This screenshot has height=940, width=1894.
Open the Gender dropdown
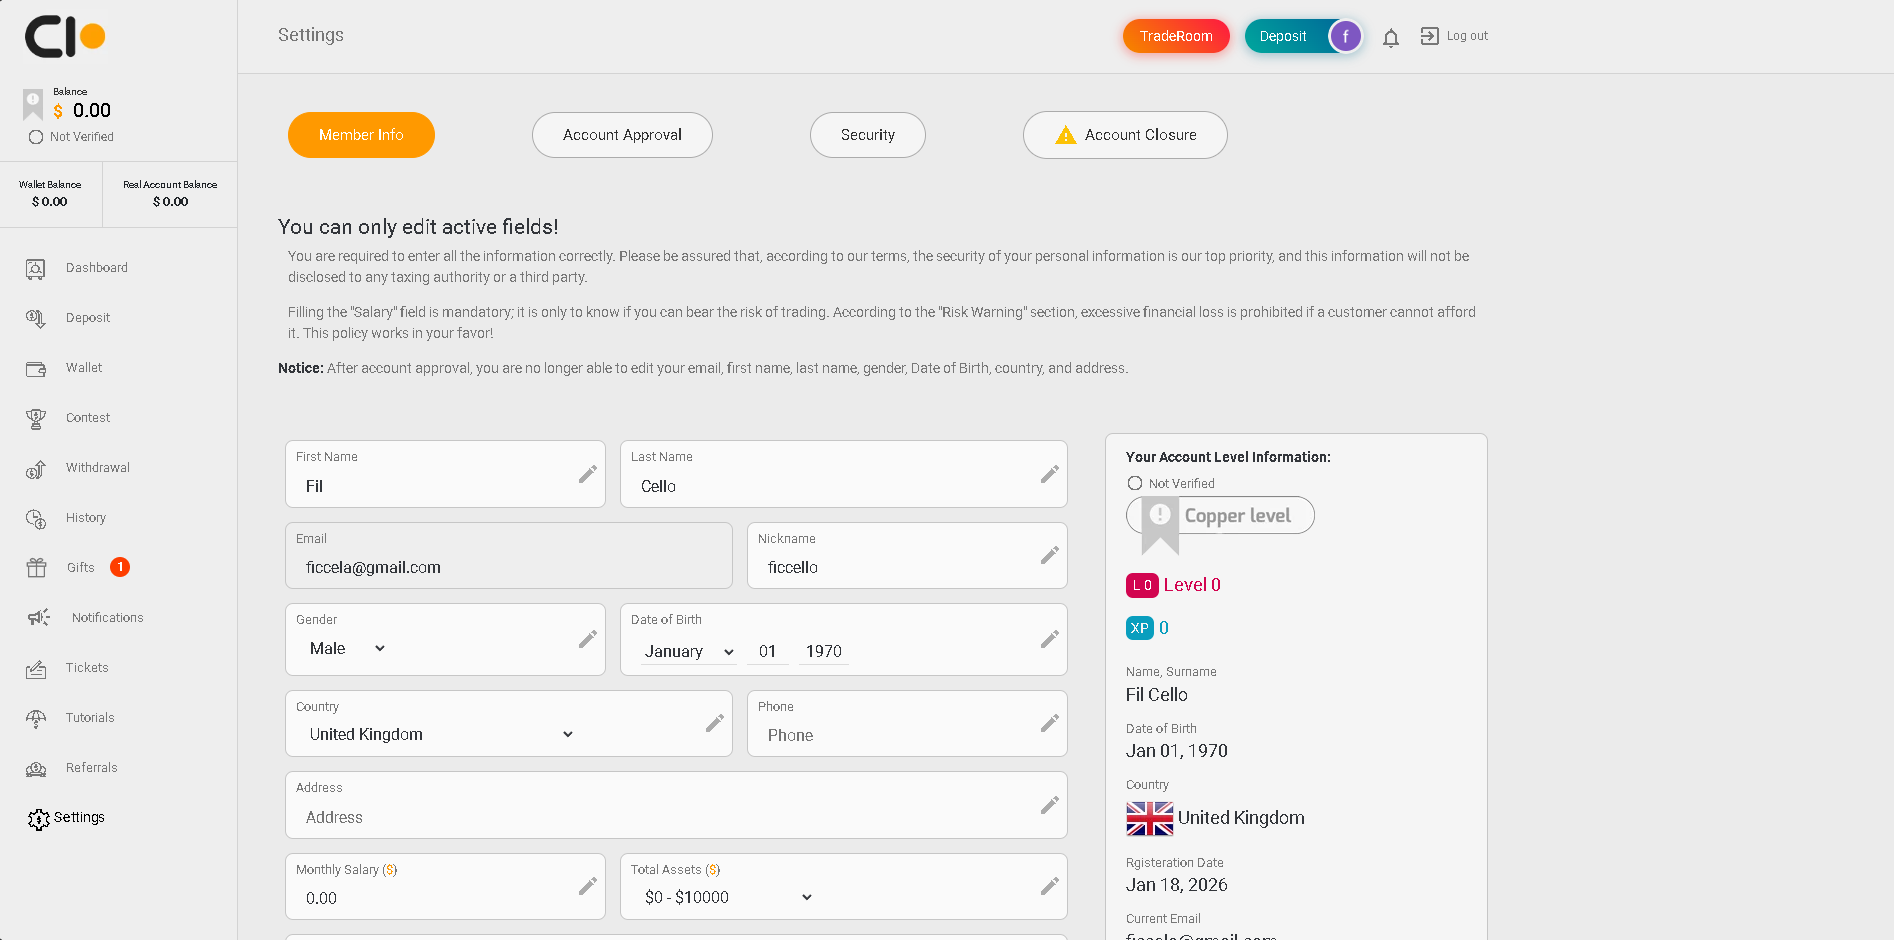(x=347, y=649)
